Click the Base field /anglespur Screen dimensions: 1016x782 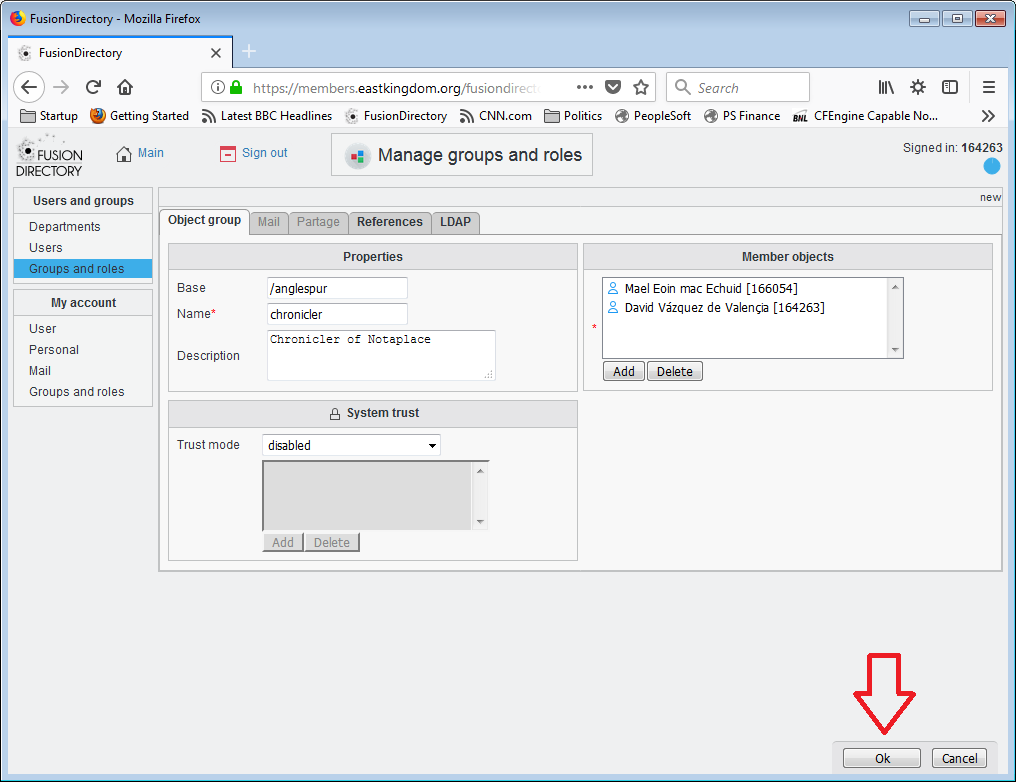[x=337, y=288]
